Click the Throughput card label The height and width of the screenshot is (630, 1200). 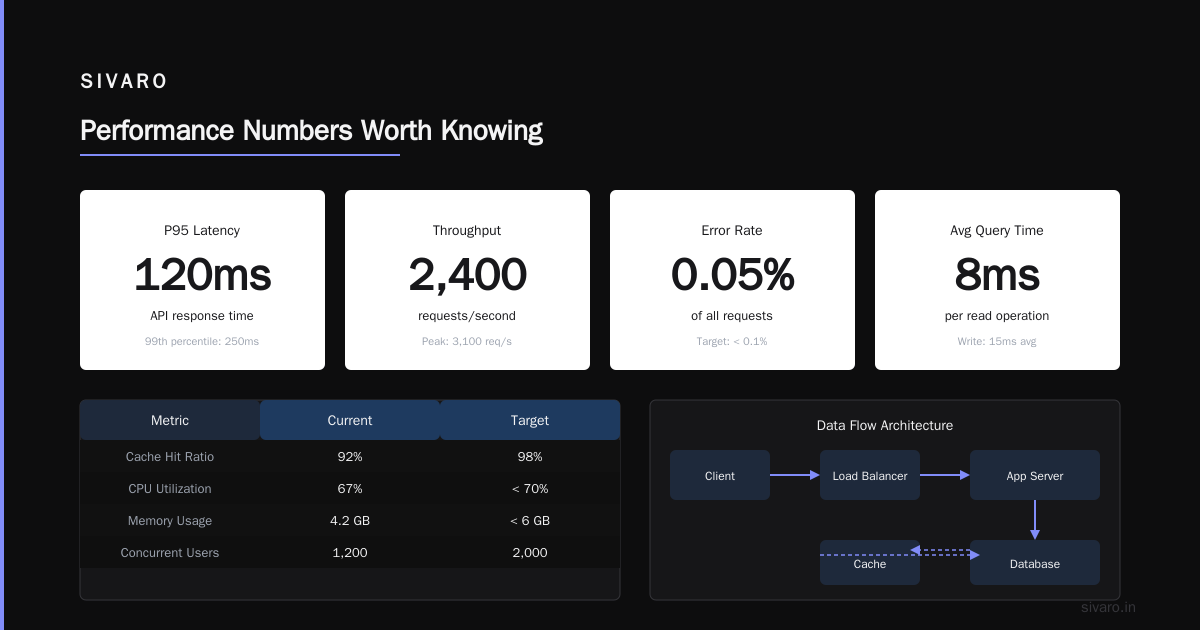click(467, 230)
